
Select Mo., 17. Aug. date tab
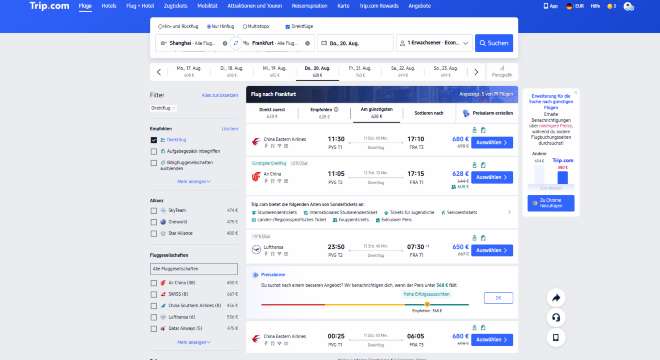[x=189, y=72]
